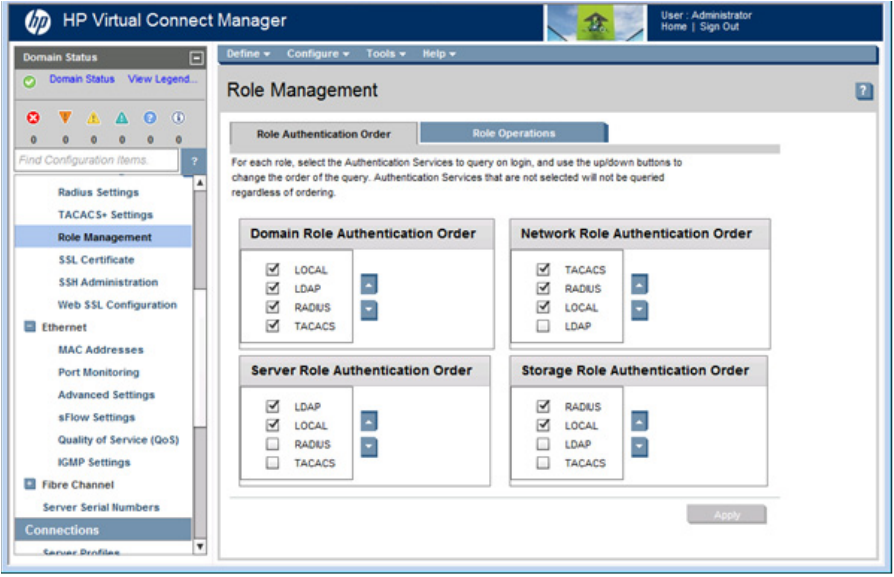Move Storage role entry up

[639, 421]
